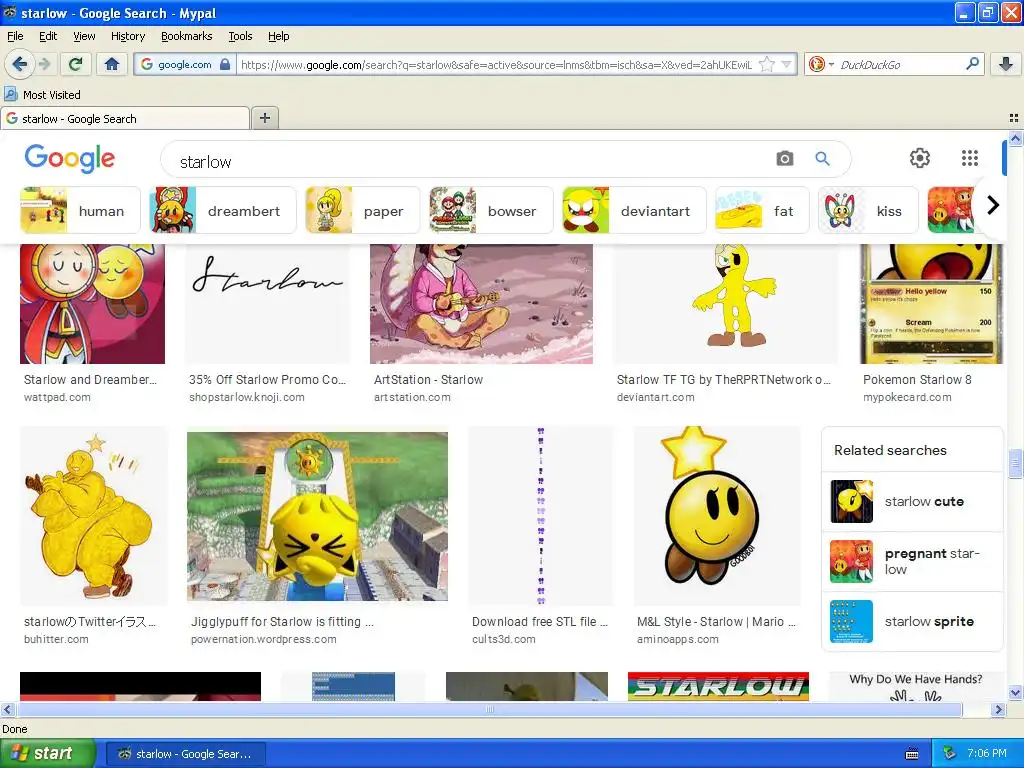This screenshot has height=768, width=1024.
Task: Click the horizontal scrollbar right arrow
Action: (x=998, y=709)
